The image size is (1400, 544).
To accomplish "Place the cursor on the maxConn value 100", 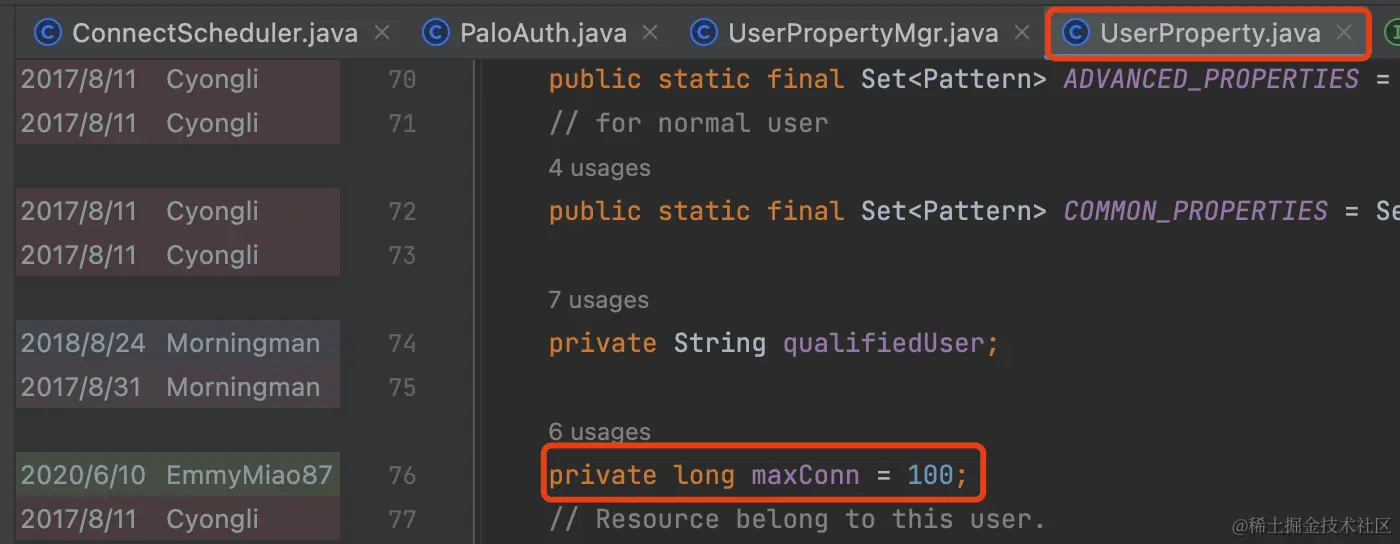I will click(930, 475).
